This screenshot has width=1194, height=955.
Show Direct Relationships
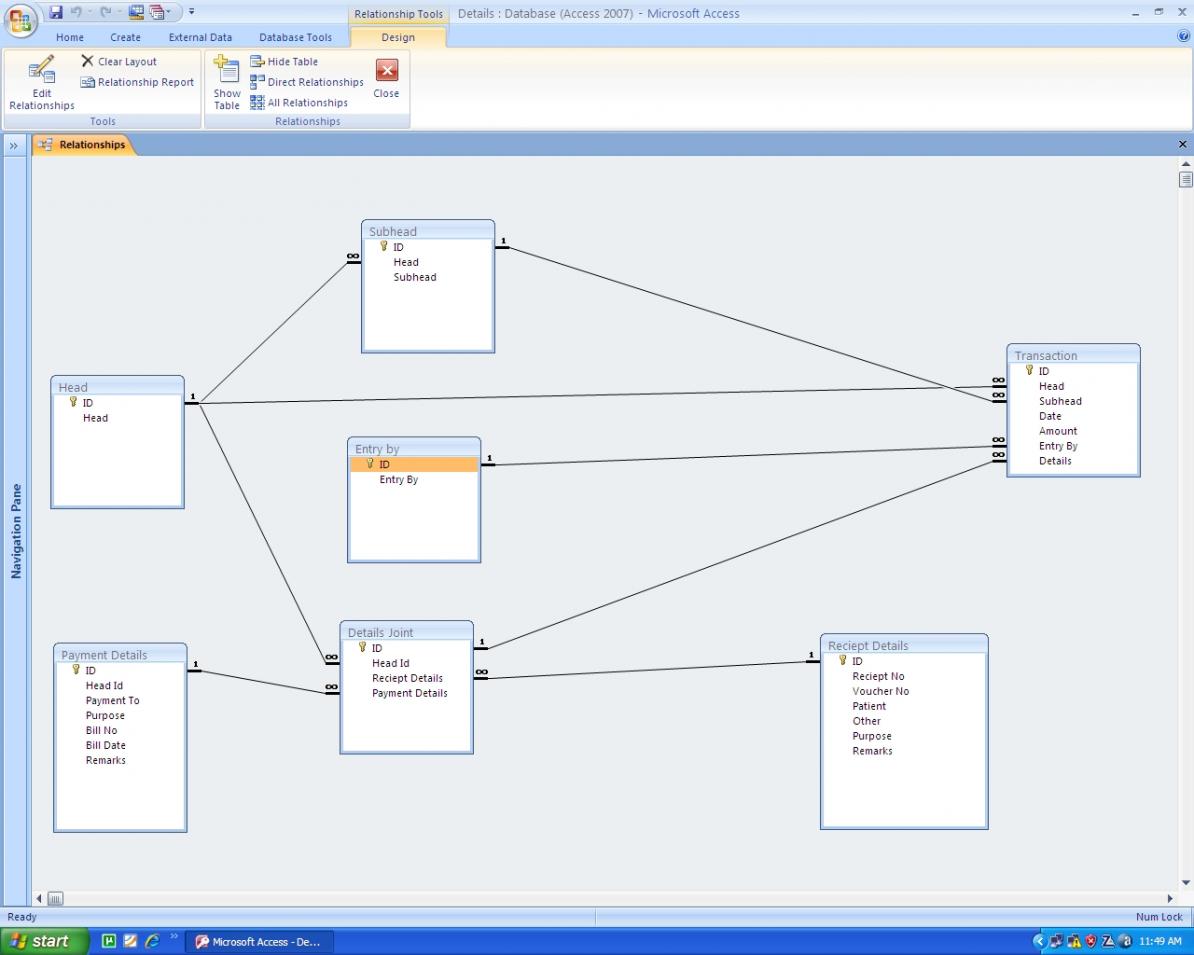point(307,82)
